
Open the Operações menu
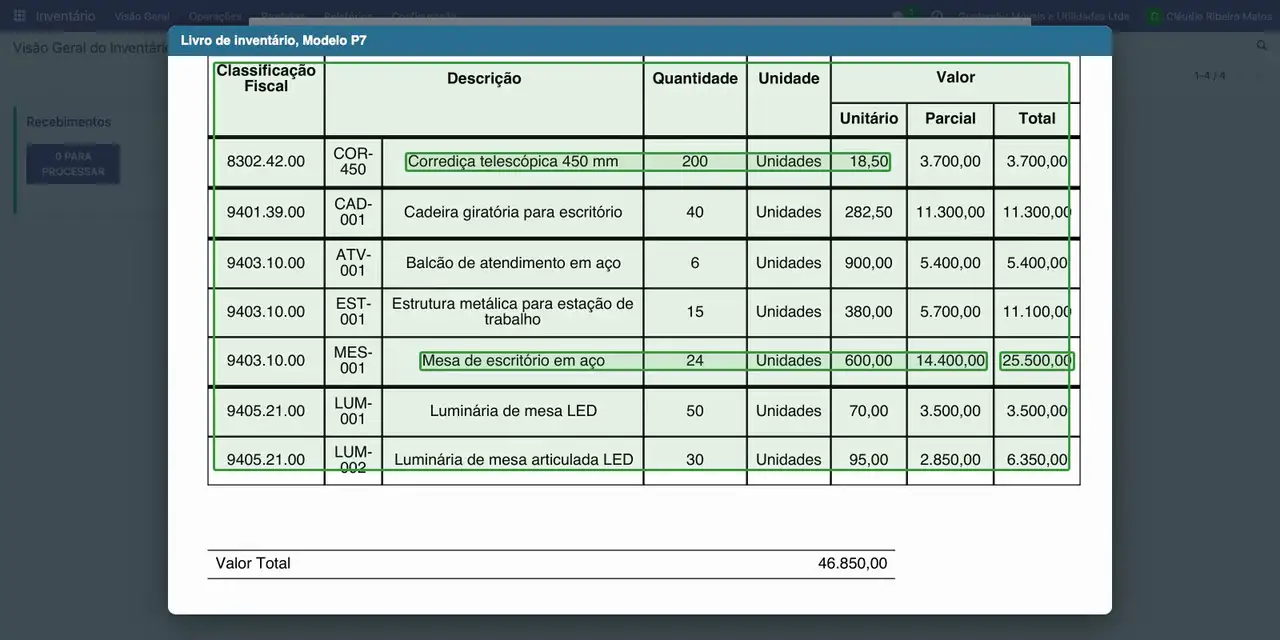coord(215,16)
